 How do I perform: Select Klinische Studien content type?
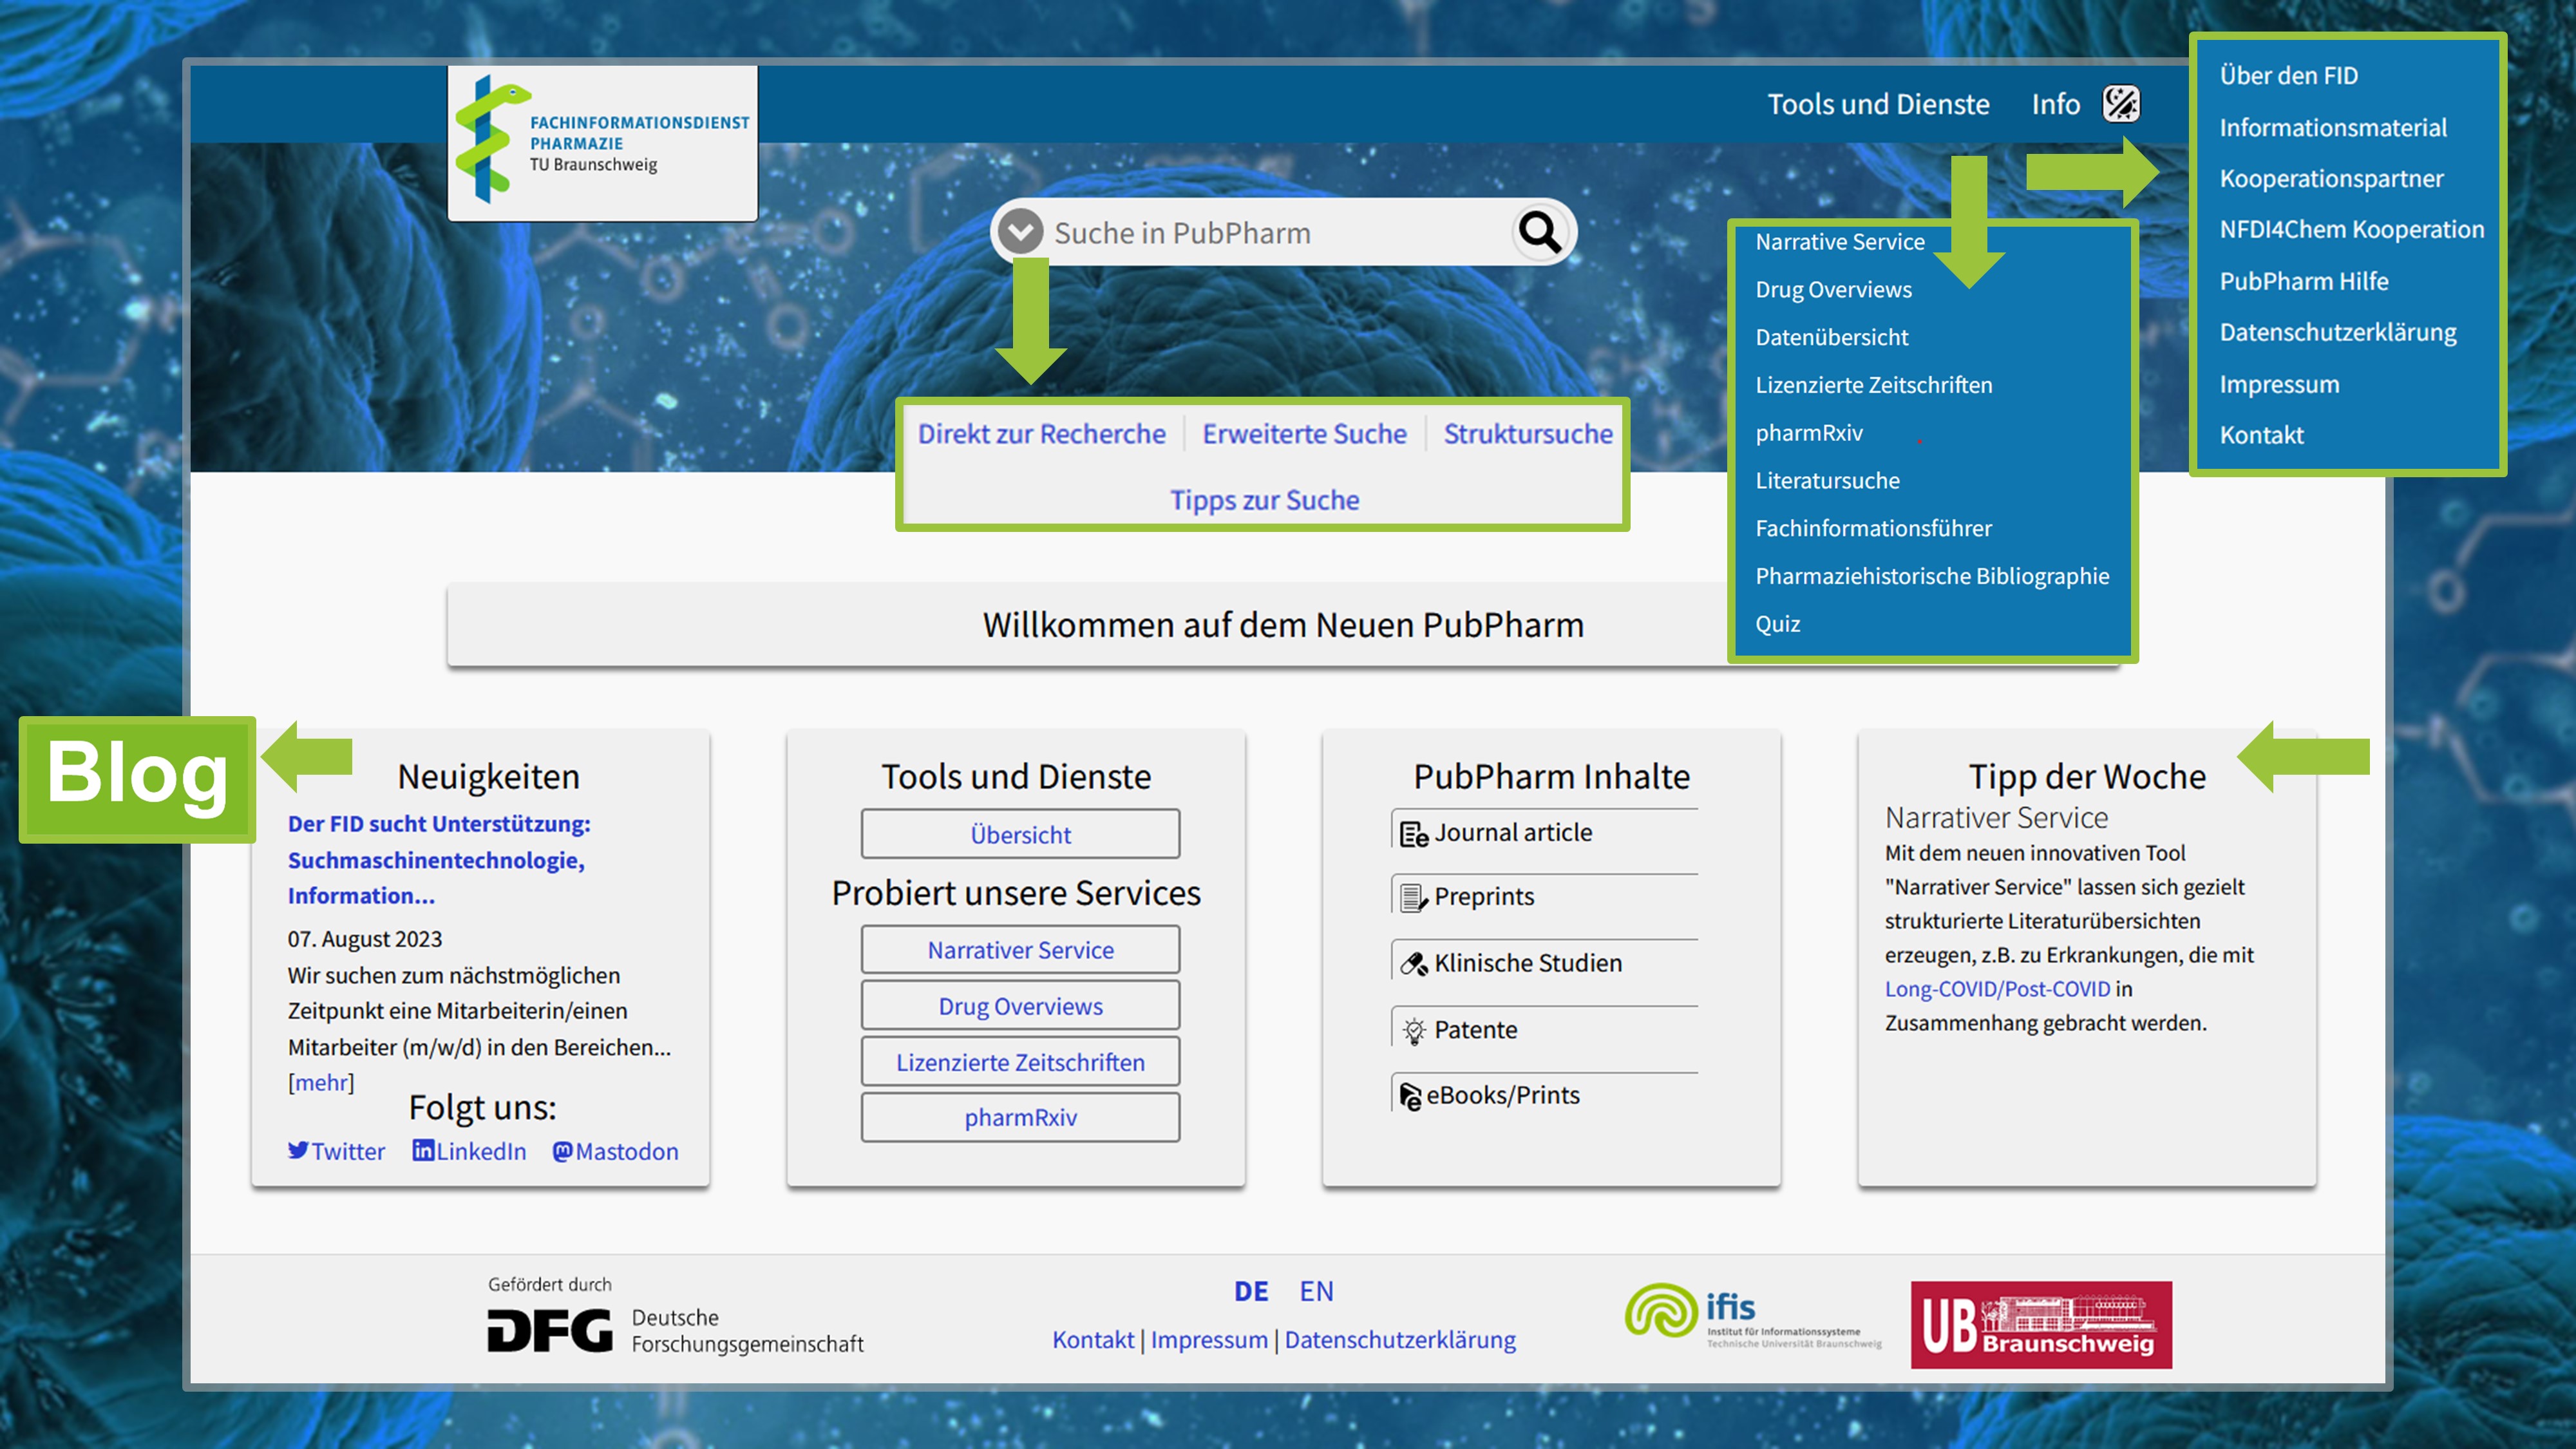[1527, 963]
